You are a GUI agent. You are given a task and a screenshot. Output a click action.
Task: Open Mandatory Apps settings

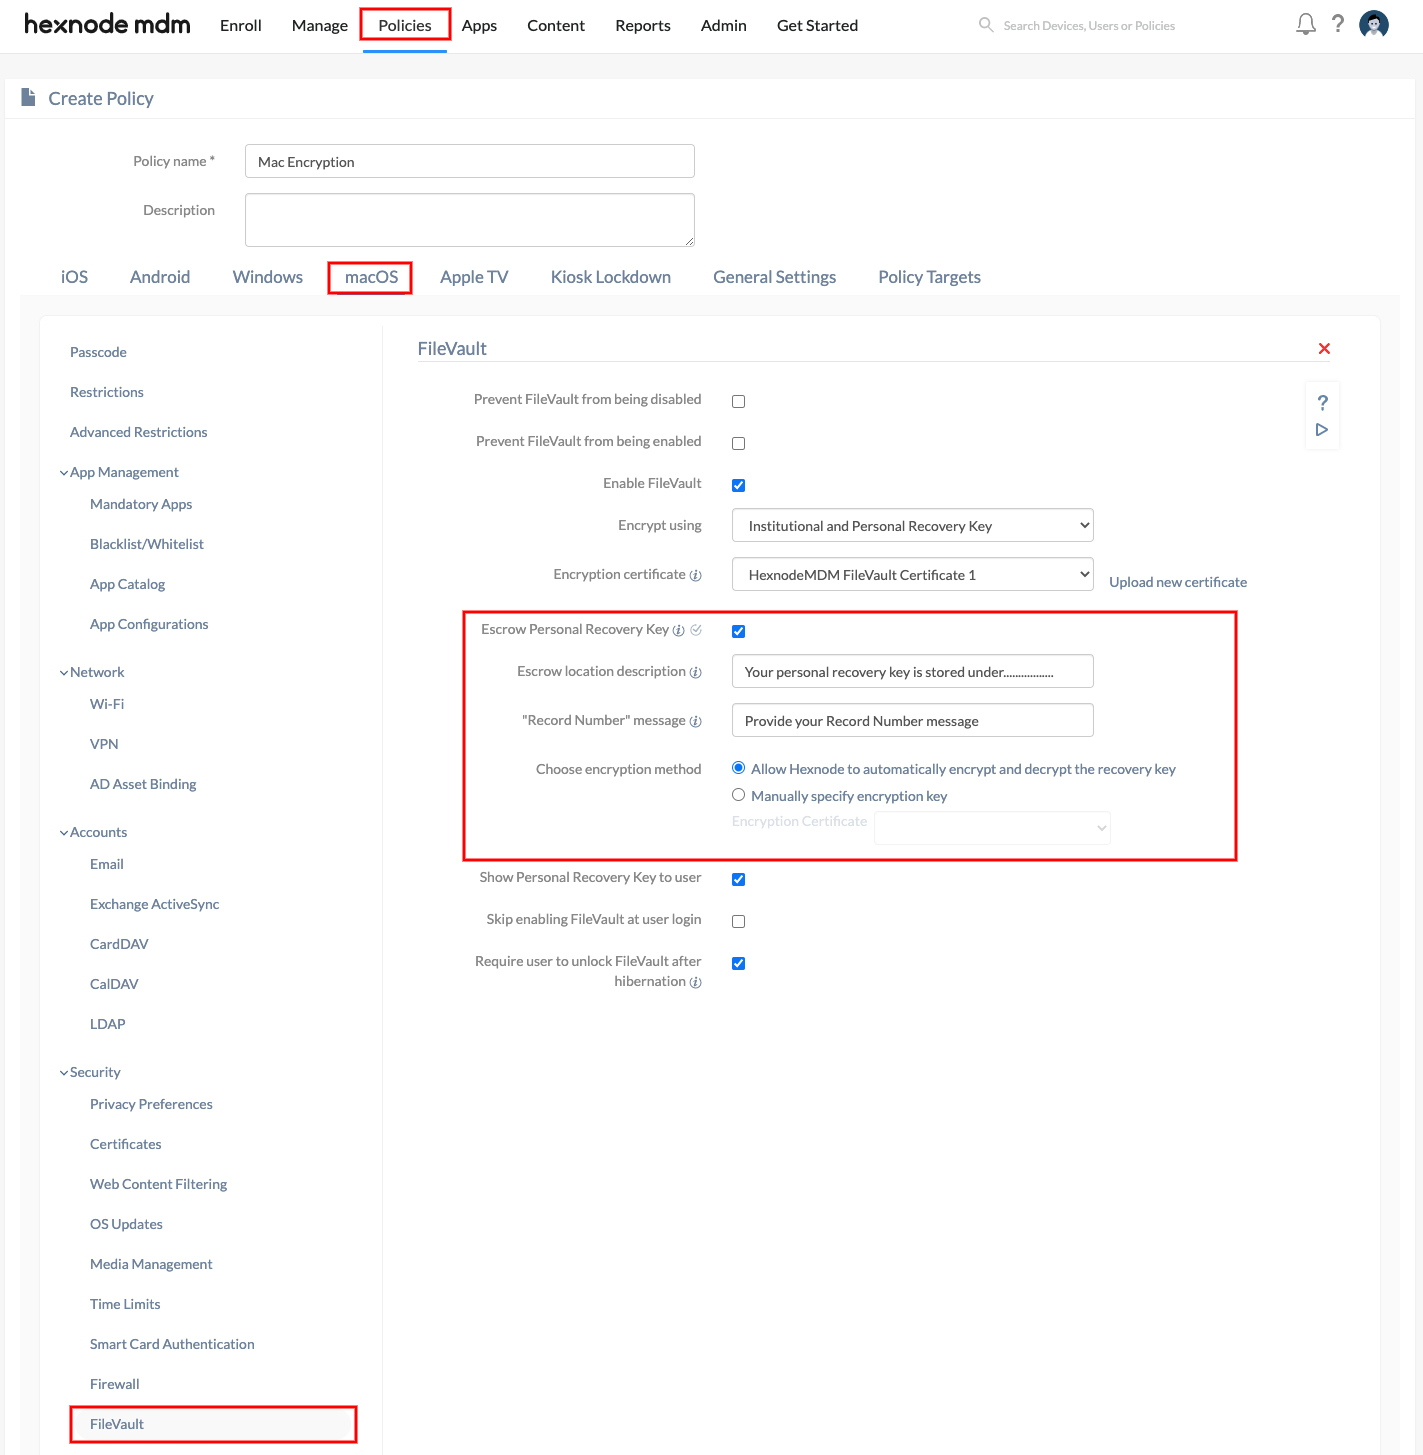pyautogui.click(x=141, y=504)
